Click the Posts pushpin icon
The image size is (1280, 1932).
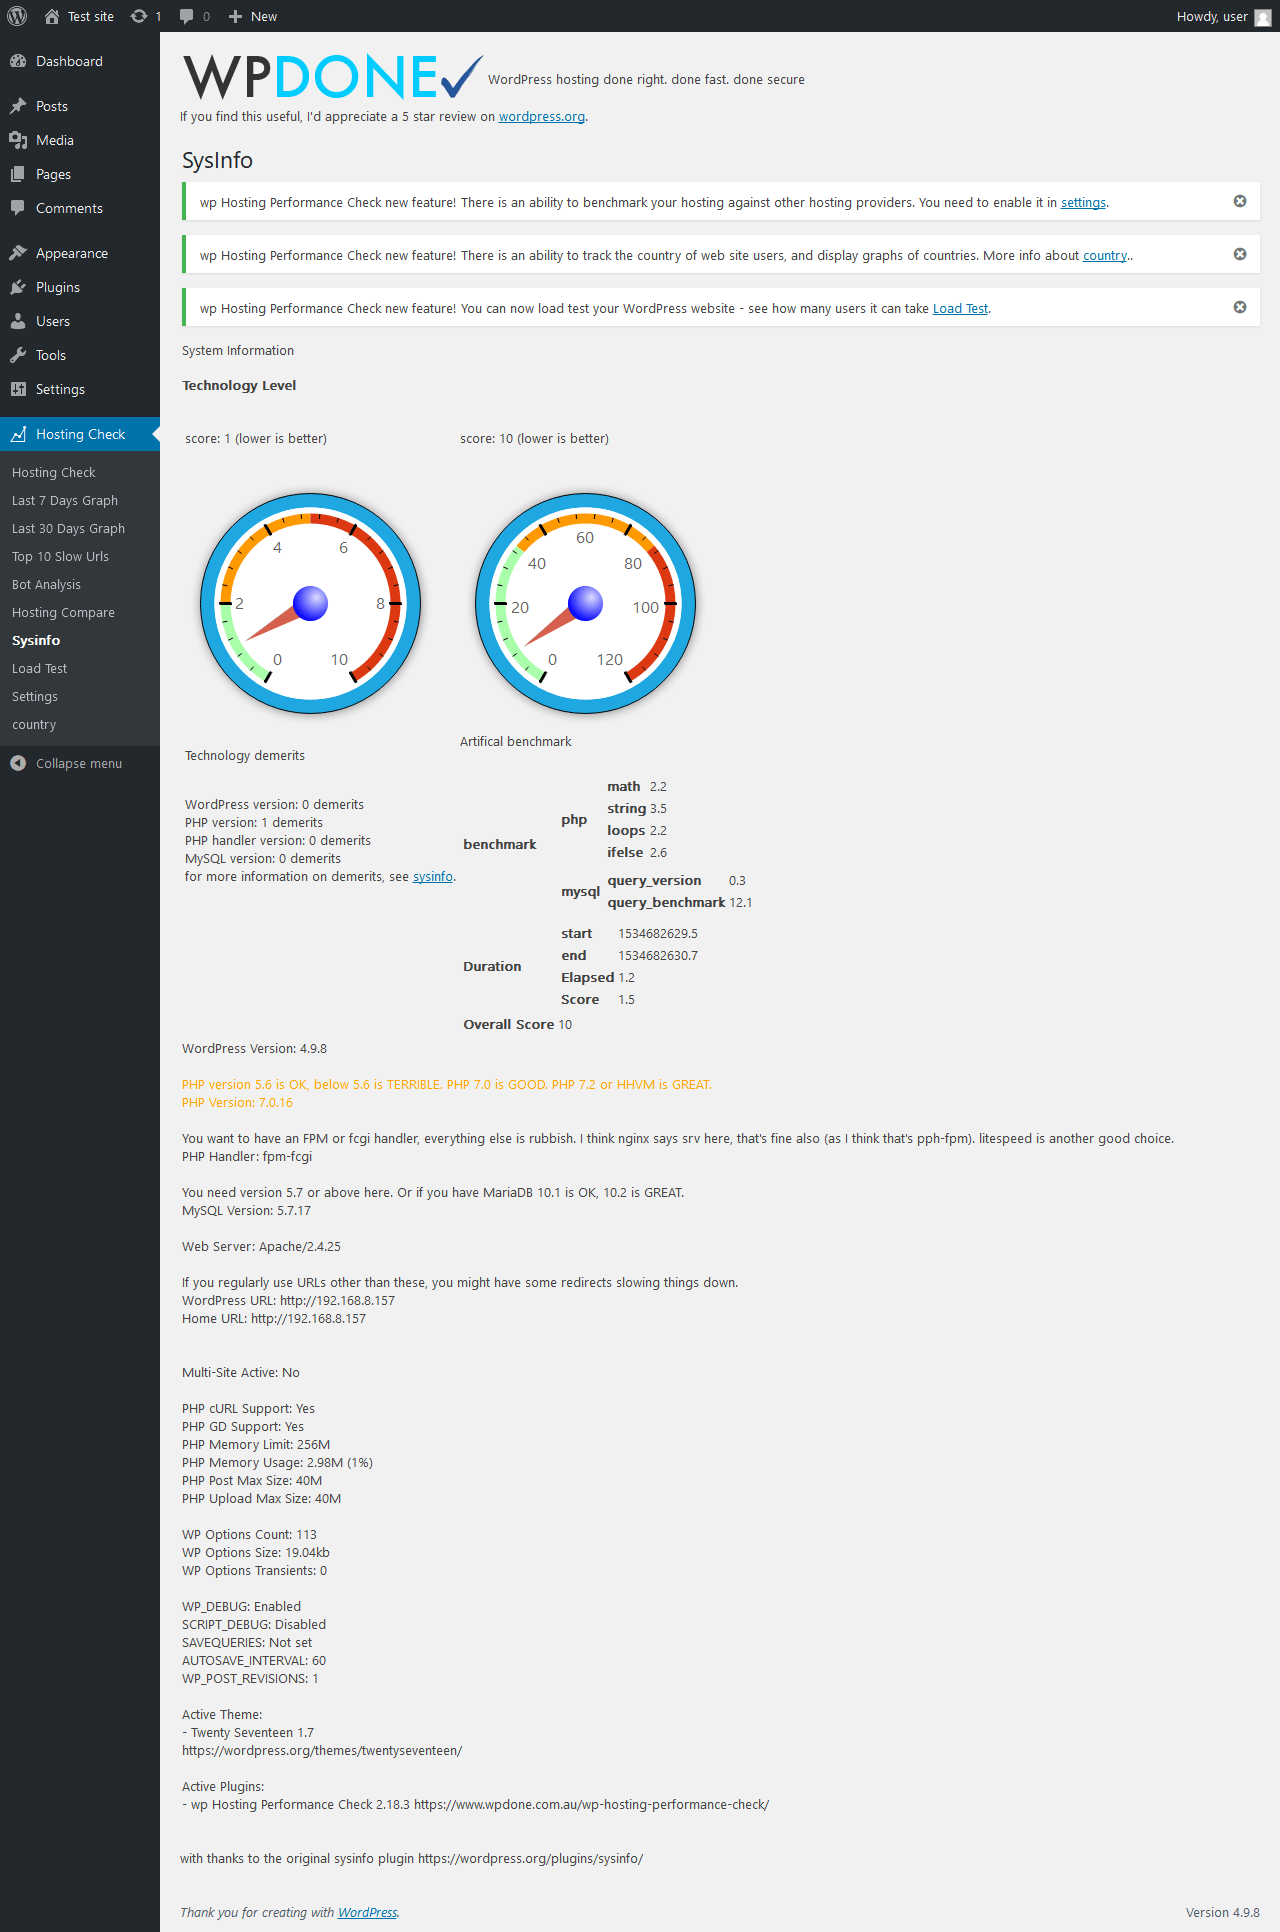point(18,106)
